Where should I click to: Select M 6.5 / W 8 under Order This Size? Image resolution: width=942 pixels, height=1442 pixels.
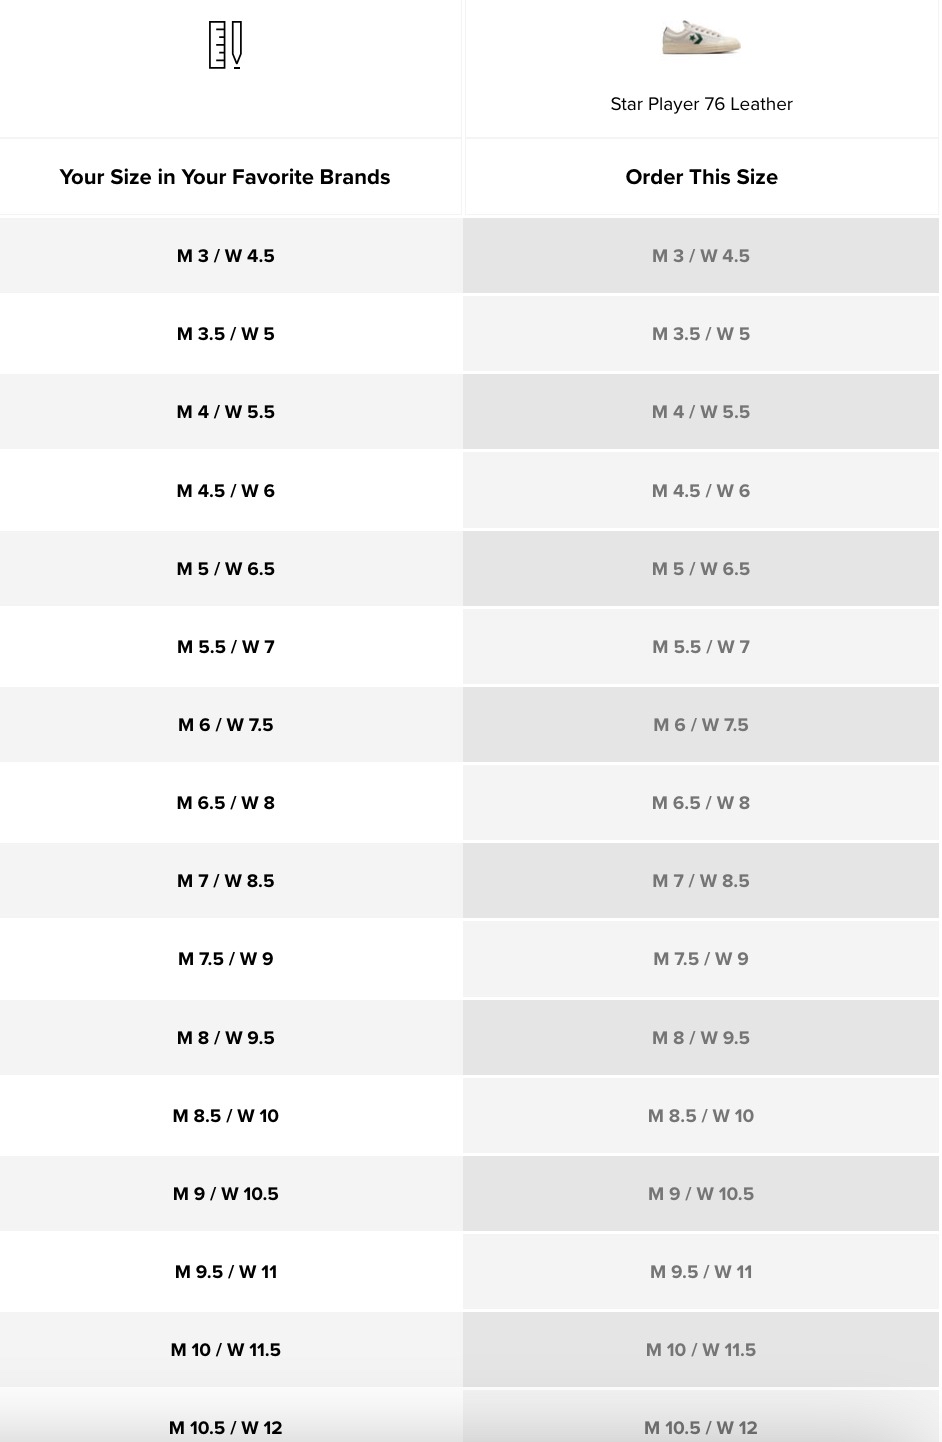pos(701,803)
